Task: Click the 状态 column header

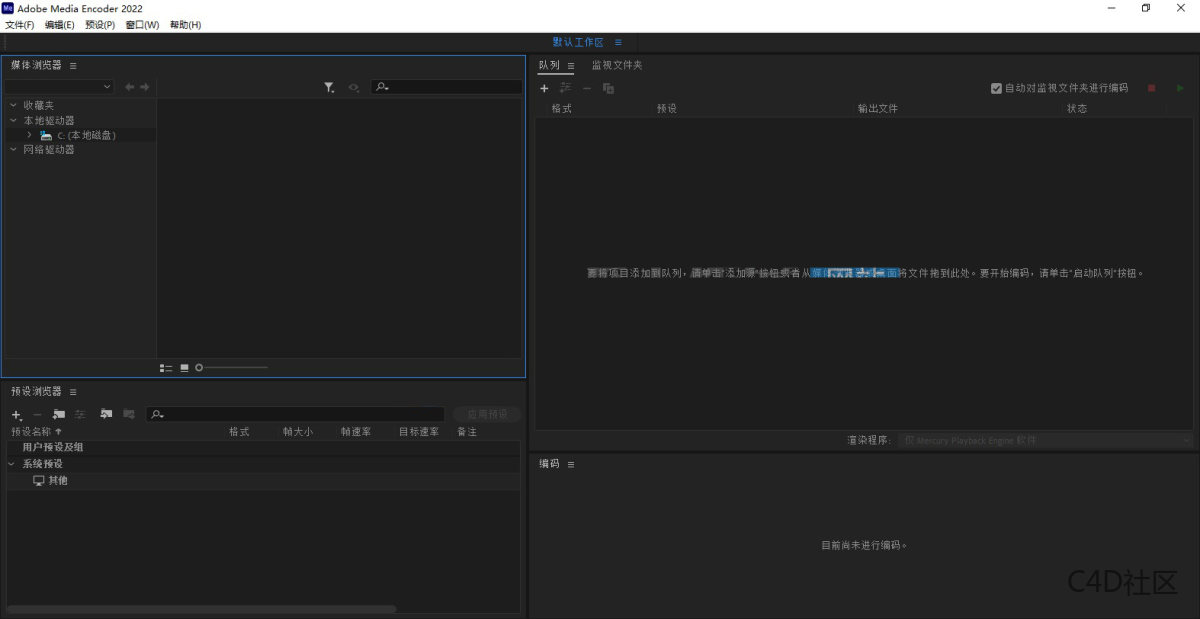Action: 1077,108
